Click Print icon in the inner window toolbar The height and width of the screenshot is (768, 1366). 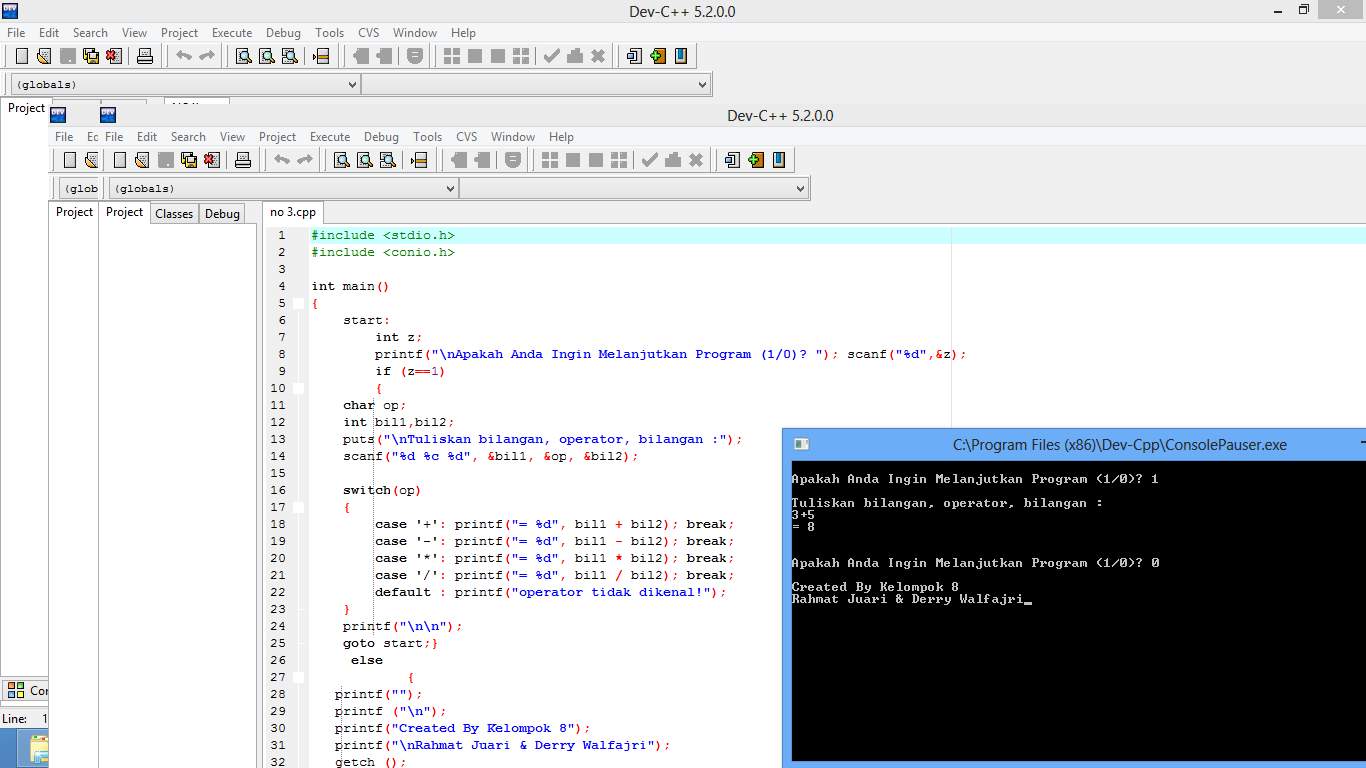pos(242,160)
